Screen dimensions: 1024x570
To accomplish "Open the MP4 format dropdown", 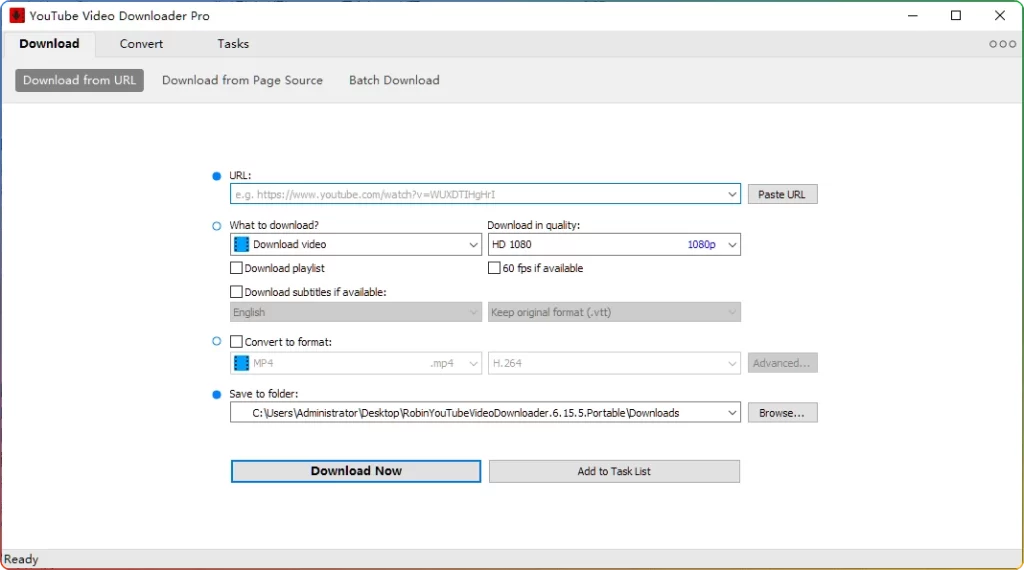I will [356, 363].
